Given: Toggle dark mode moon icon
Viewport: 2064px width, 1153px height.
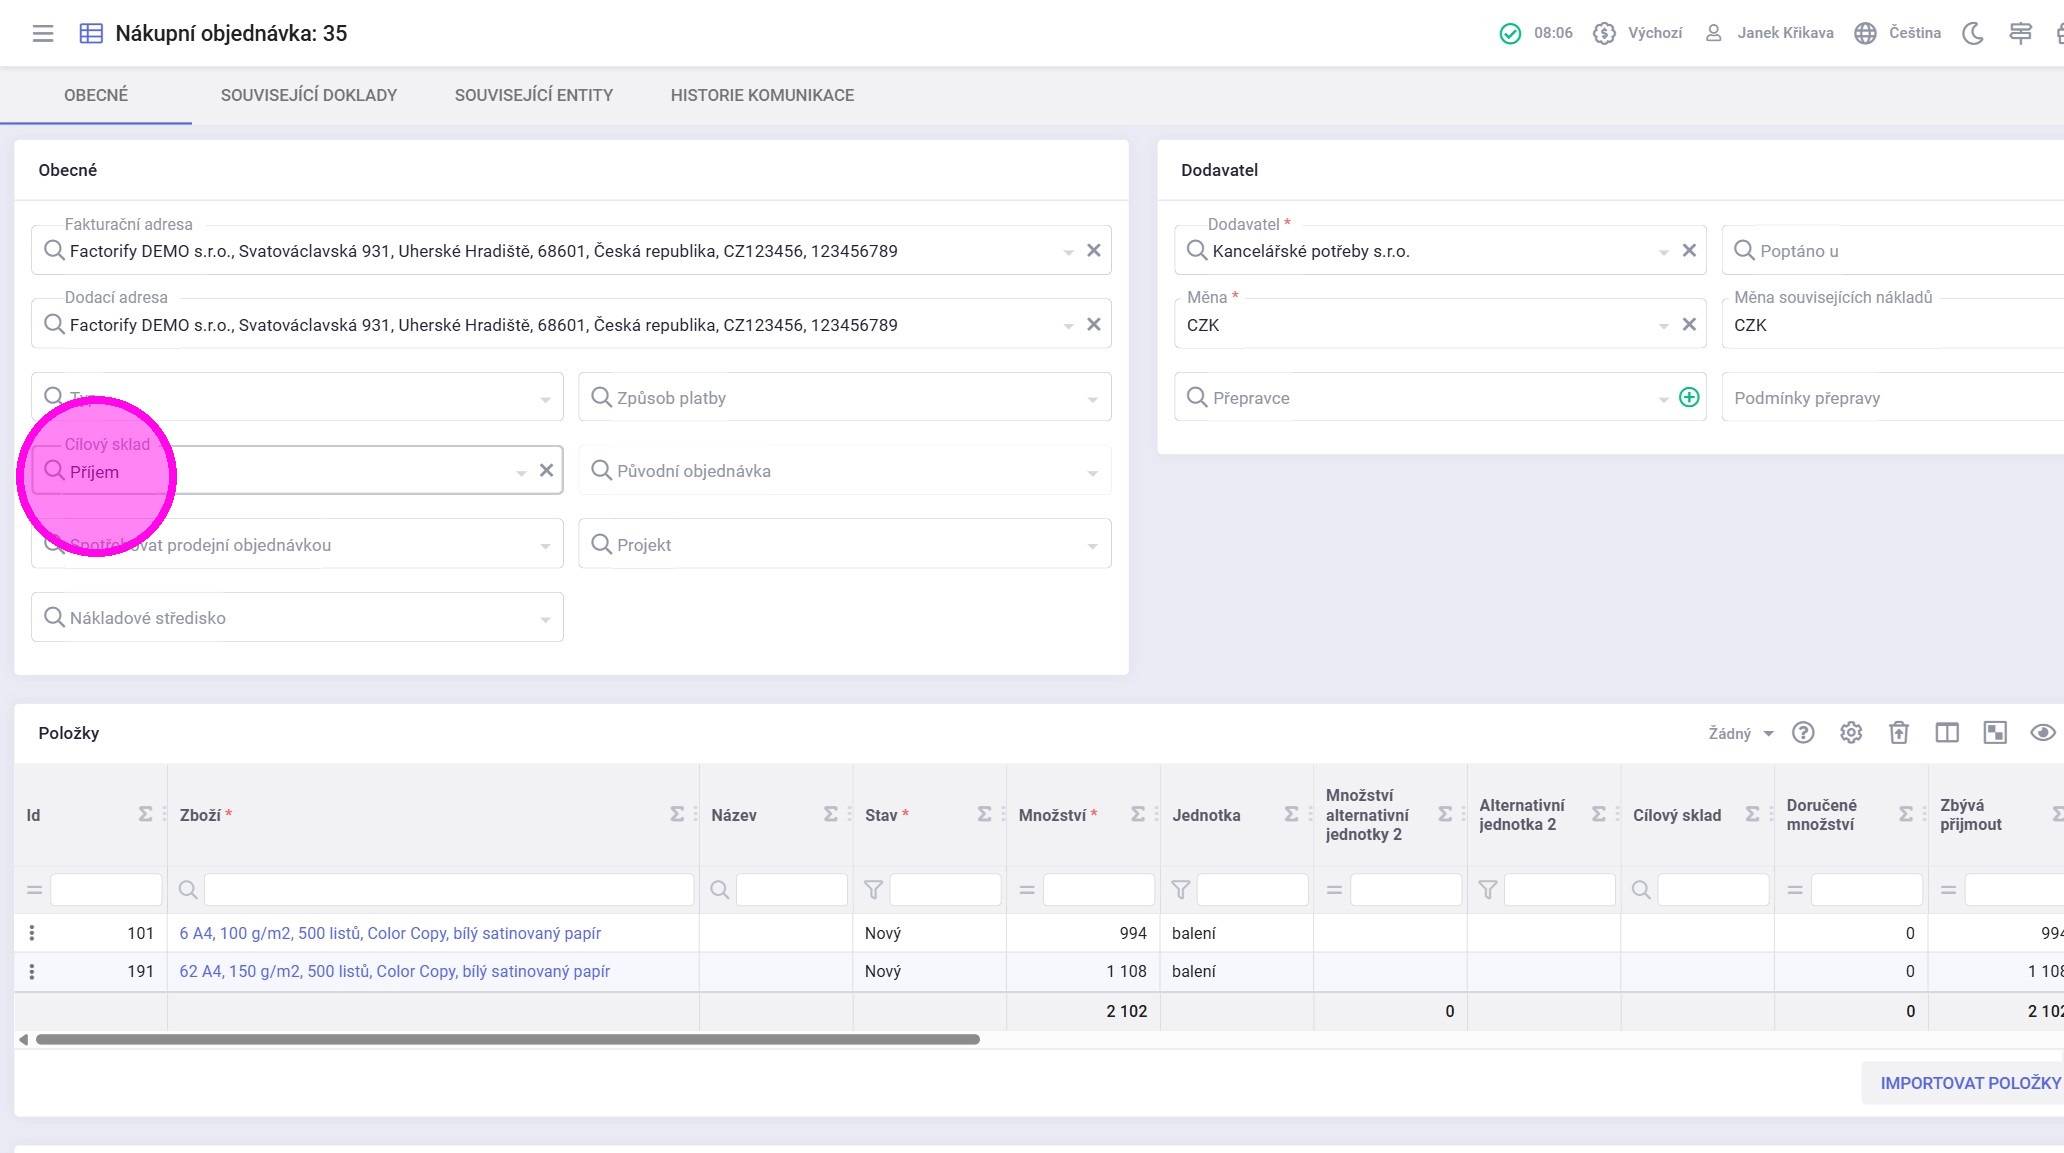Looking at the screenshot, I should 1972,33.
